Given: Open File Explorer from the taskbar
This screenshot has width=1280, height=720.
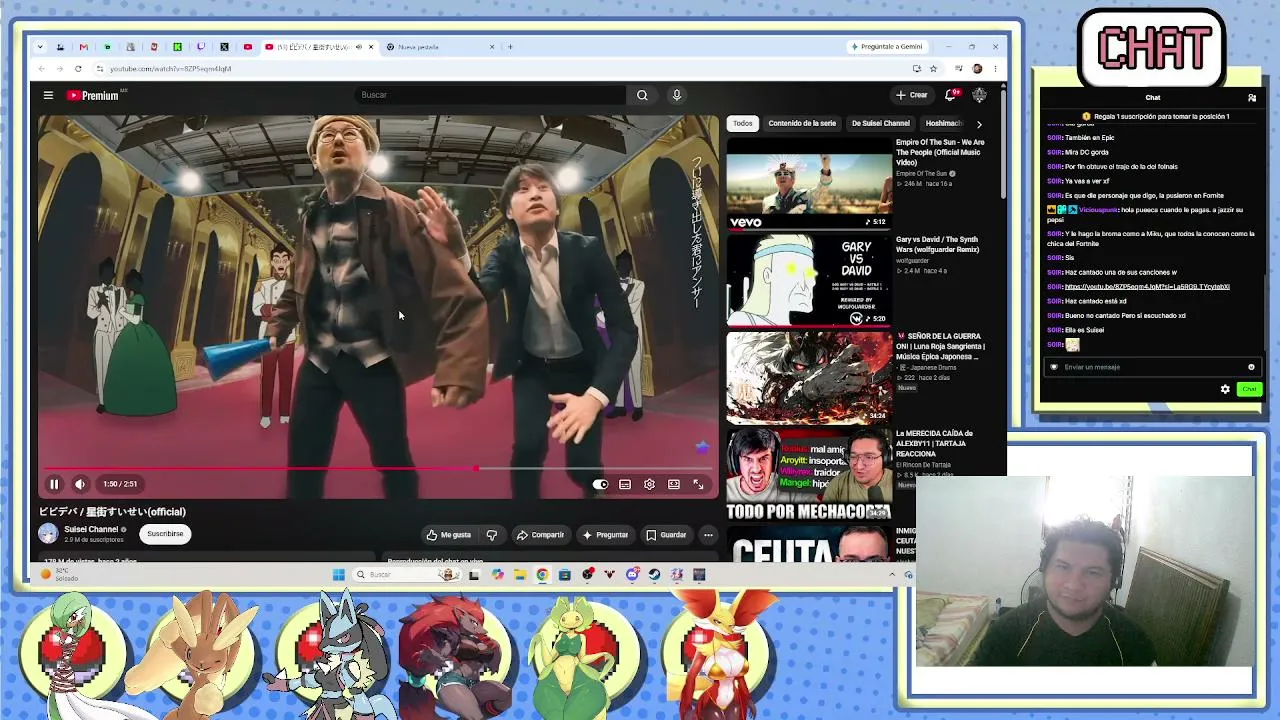Looking at the screenshot, I should 520,575.
